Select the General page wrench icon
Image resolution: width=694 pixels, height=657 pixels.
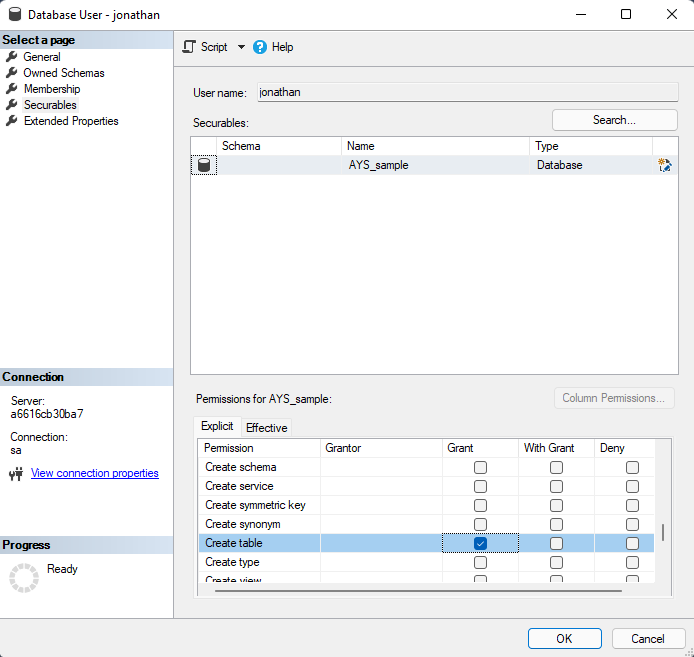(12, 57)
